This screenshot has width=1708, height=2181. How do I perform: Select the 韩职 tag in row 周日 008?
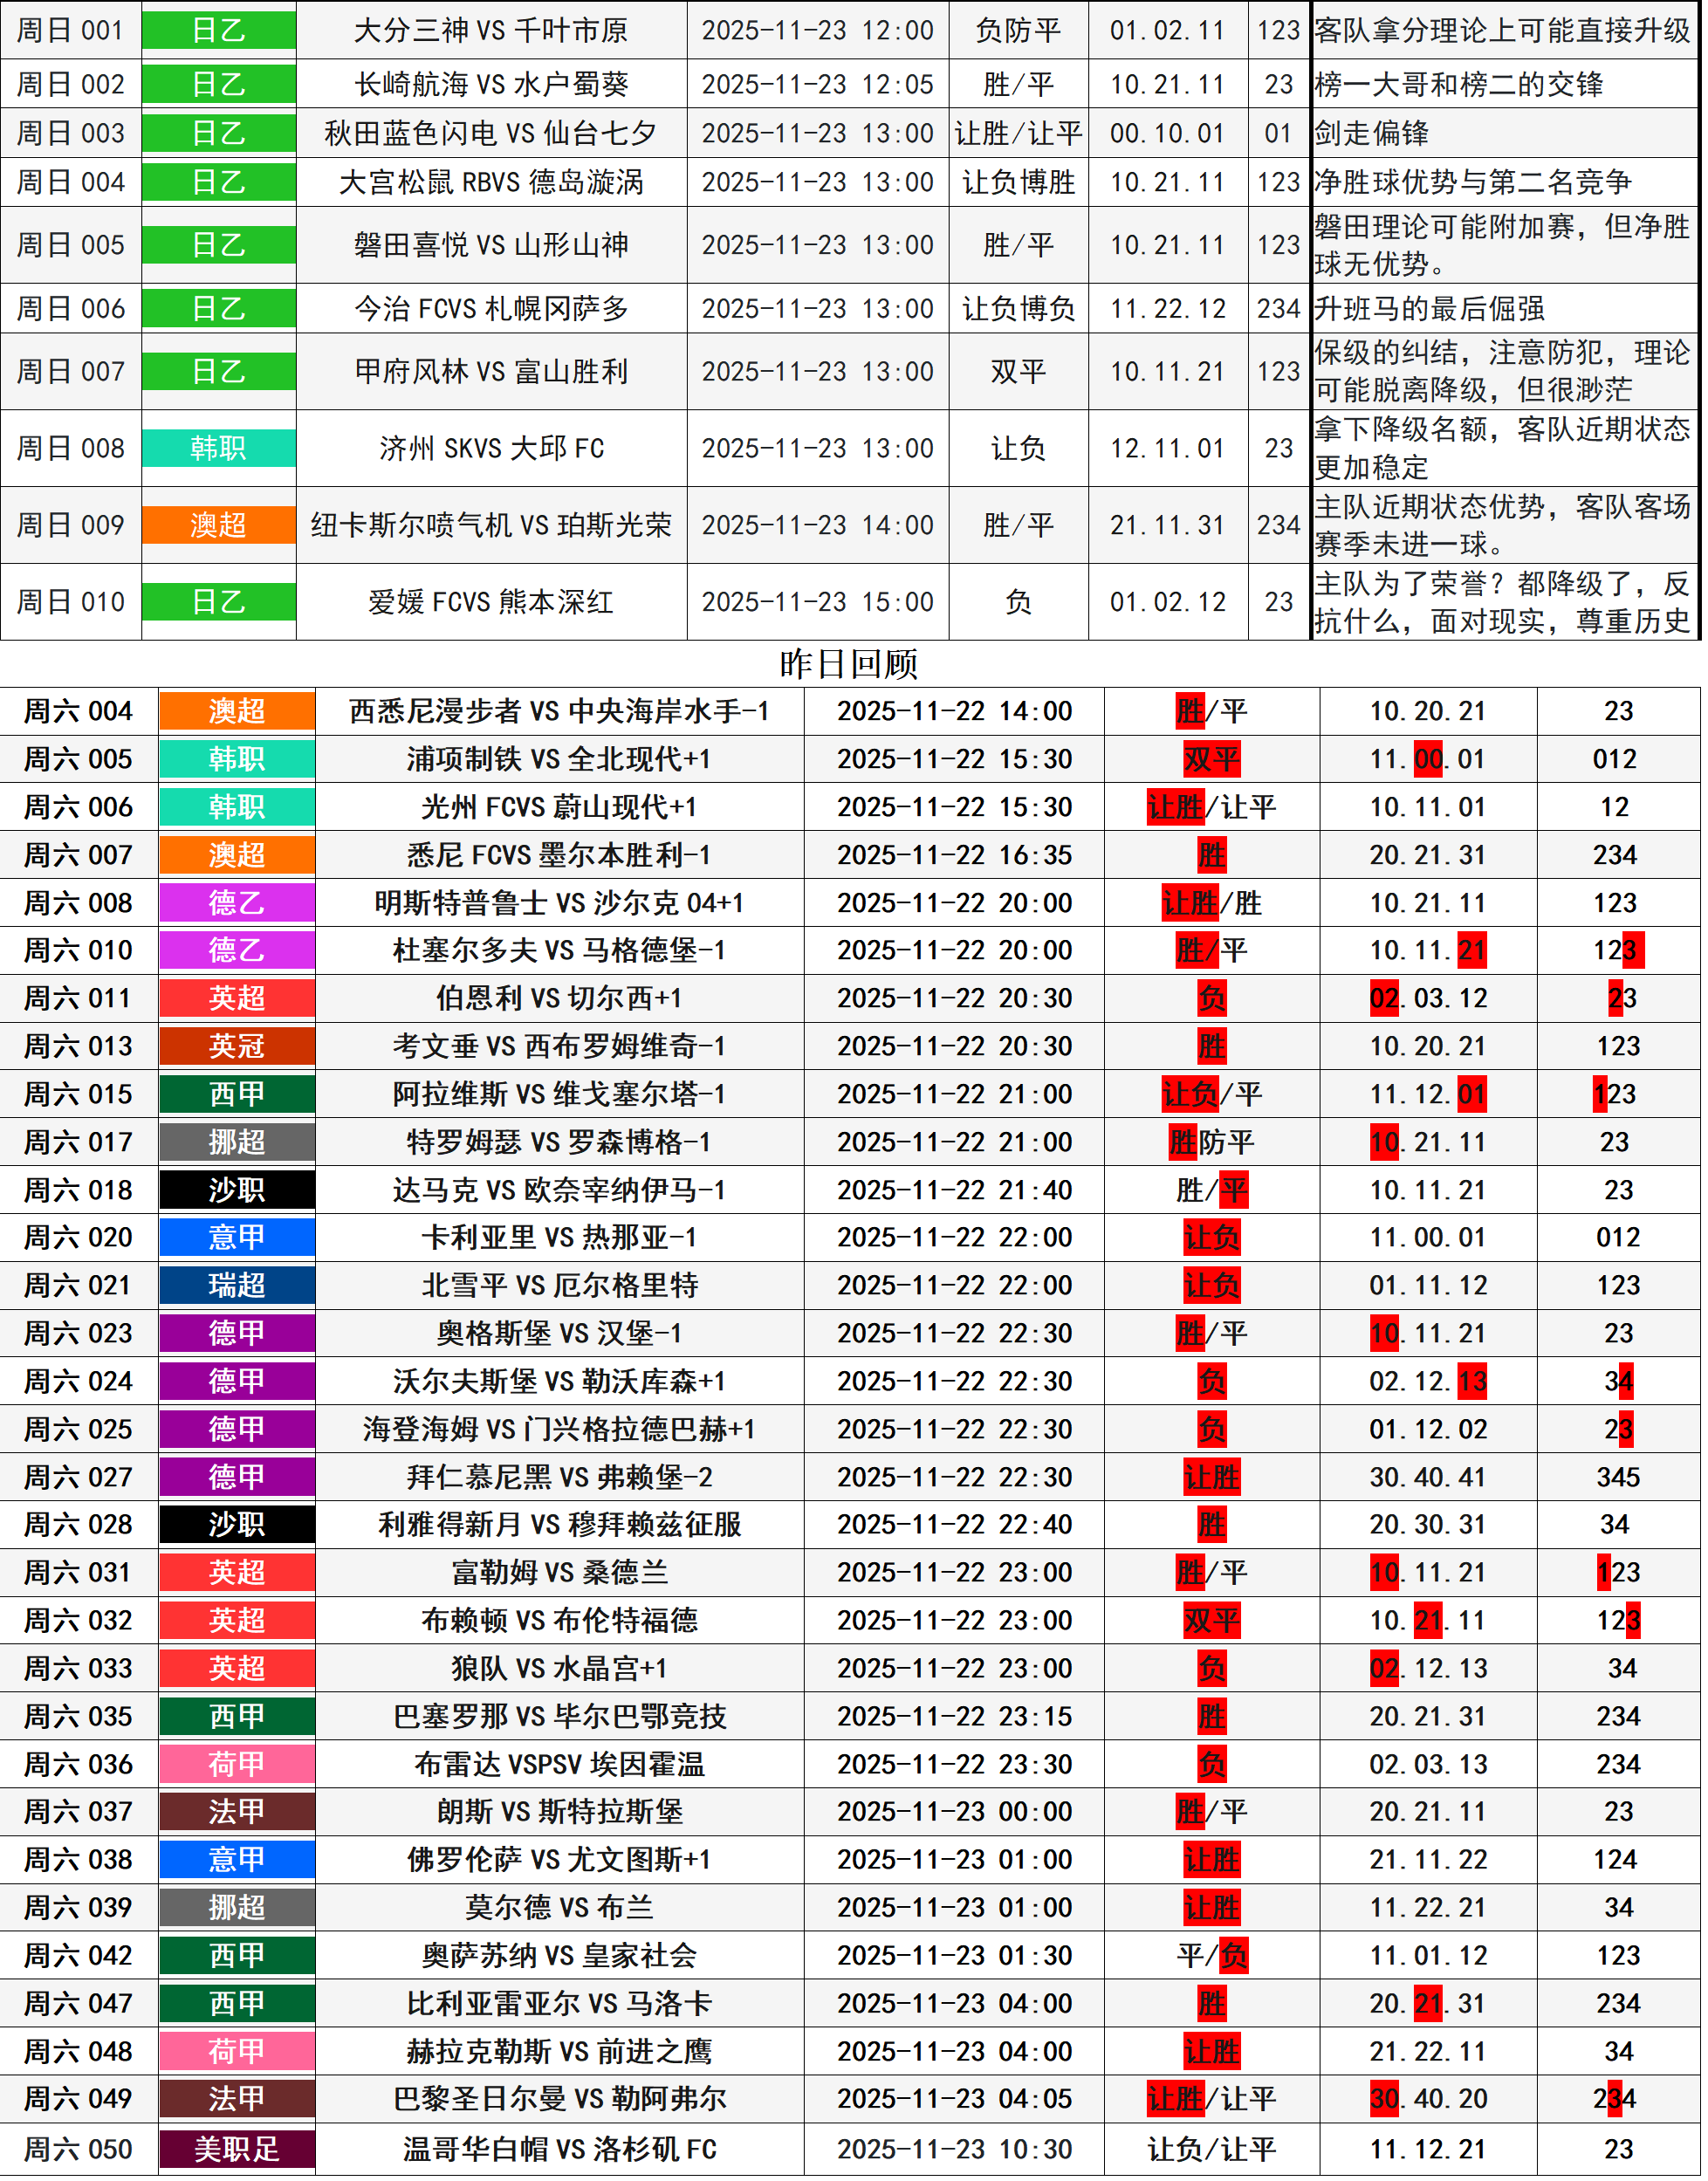[x=218, y=448]
